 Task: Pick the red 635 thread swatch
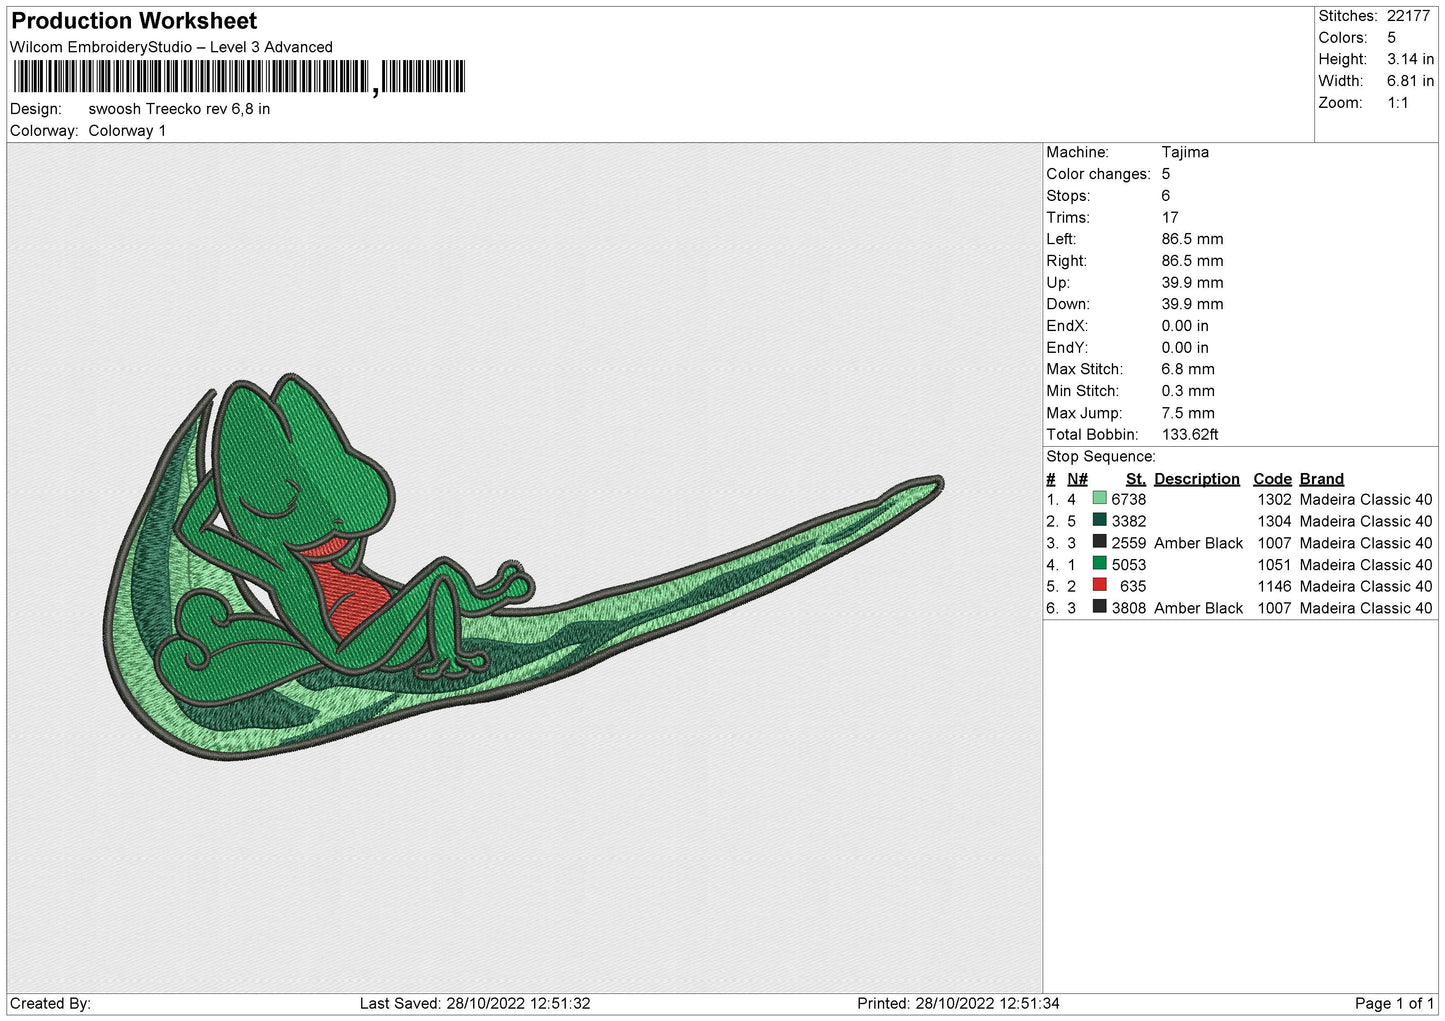coord(1099,585)
